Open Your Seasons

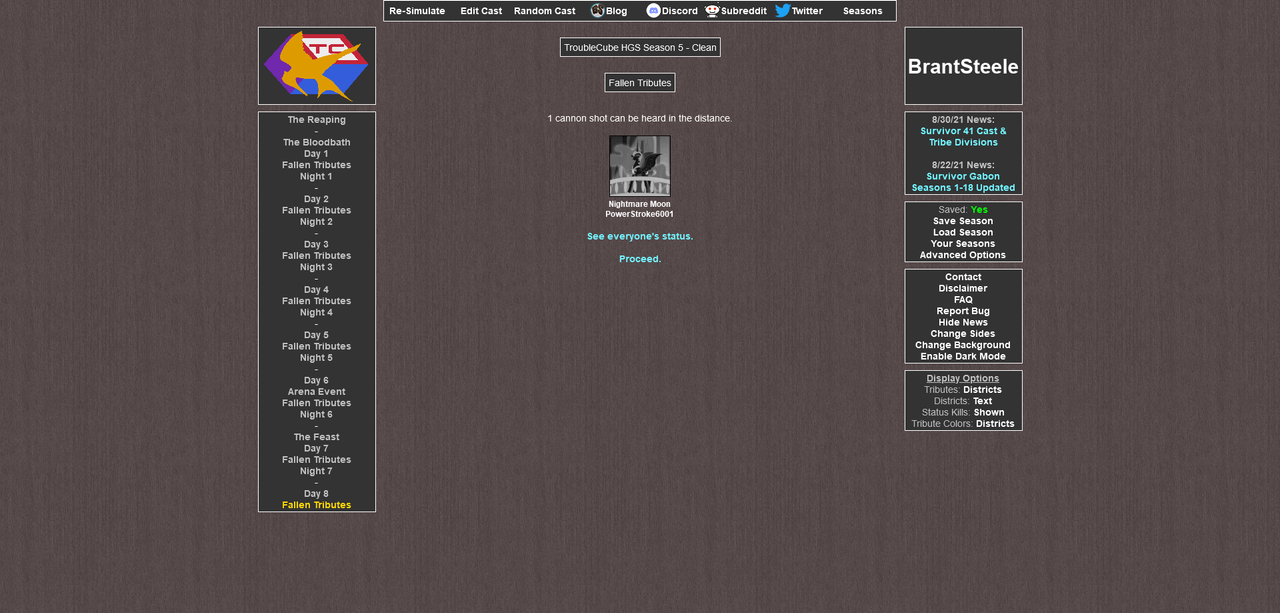[x=963, y=244]
